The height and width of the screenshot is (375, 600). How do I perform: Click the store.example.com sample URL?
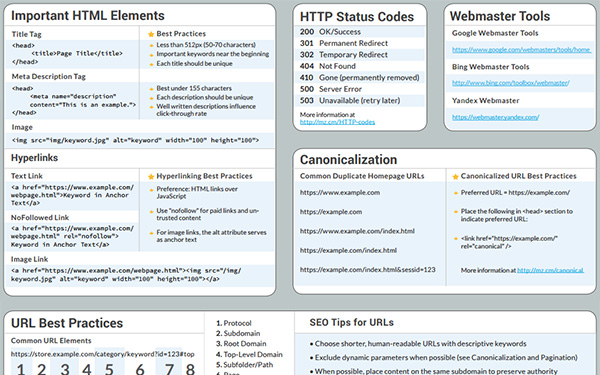pos(103,354)
